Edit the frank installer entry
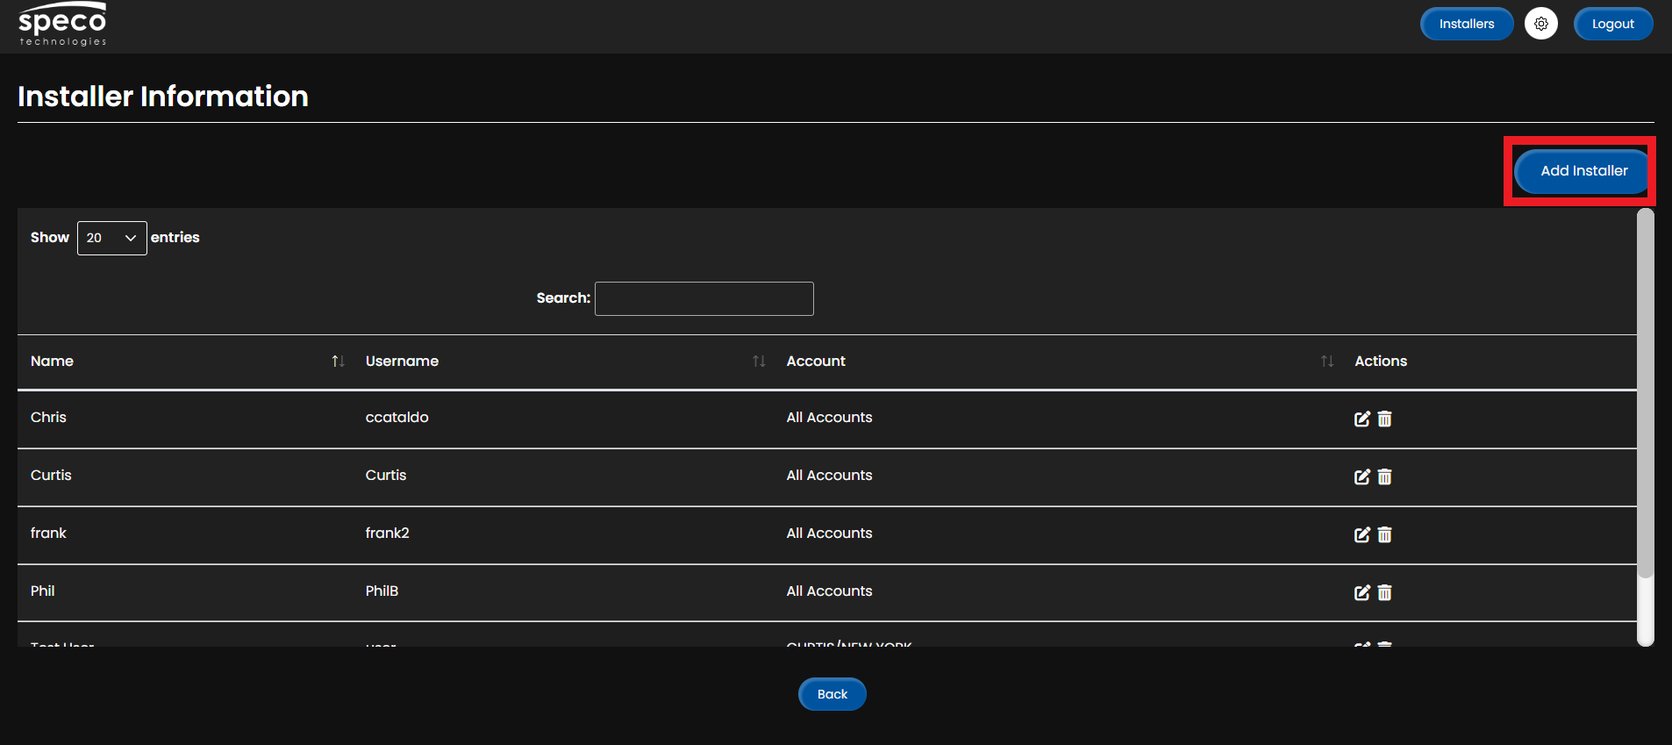 tap(1362, 535)
